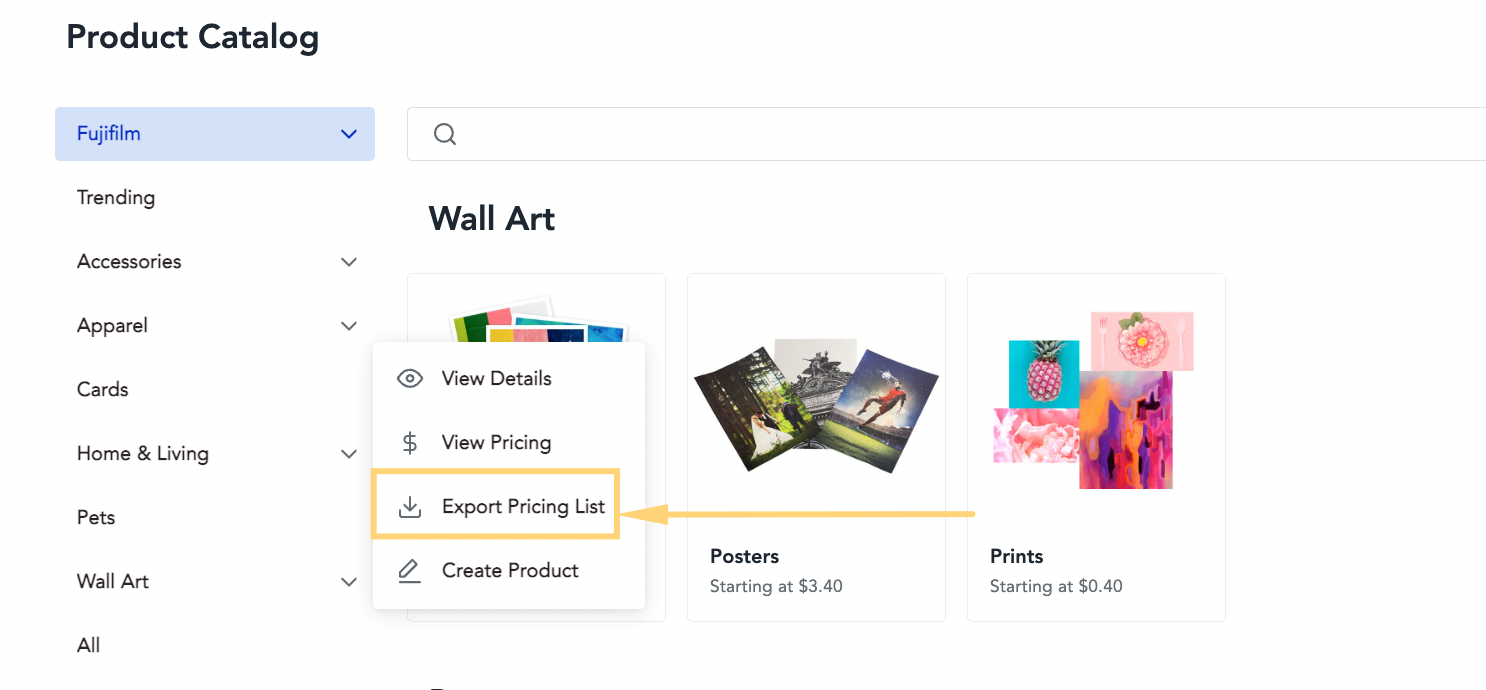Open the Trending category
This screenshot has width=1486, height=690.
click(116, 198)
